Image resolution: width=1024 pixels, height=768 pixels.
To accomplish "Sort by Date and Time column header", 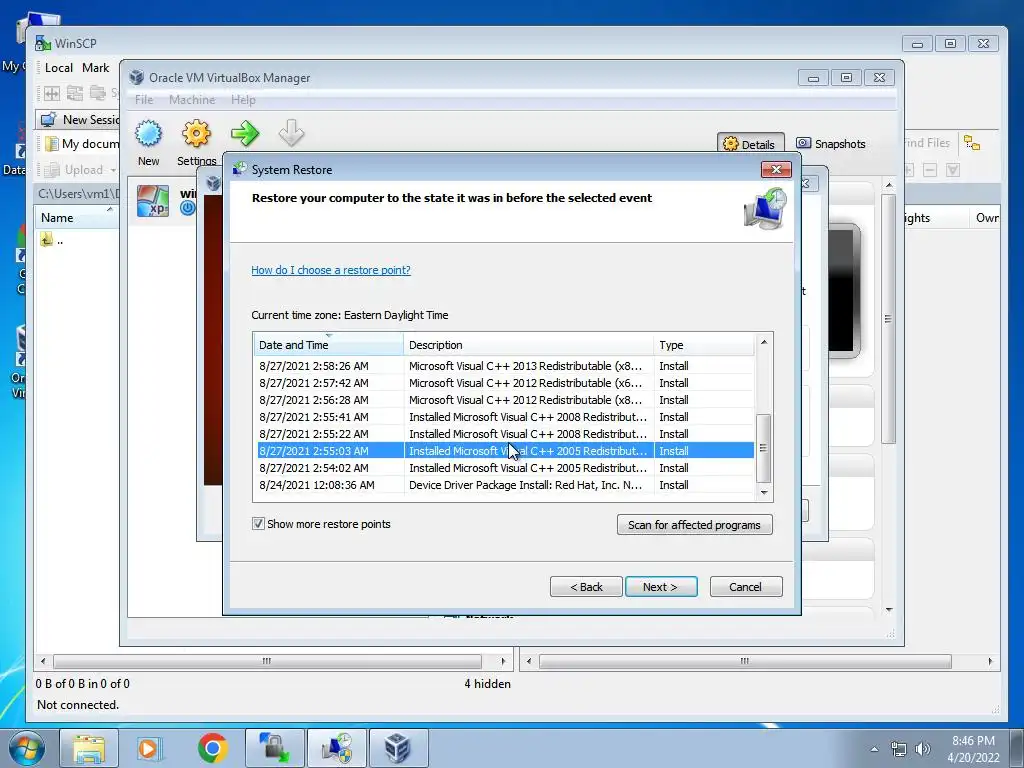I will 328,345.
